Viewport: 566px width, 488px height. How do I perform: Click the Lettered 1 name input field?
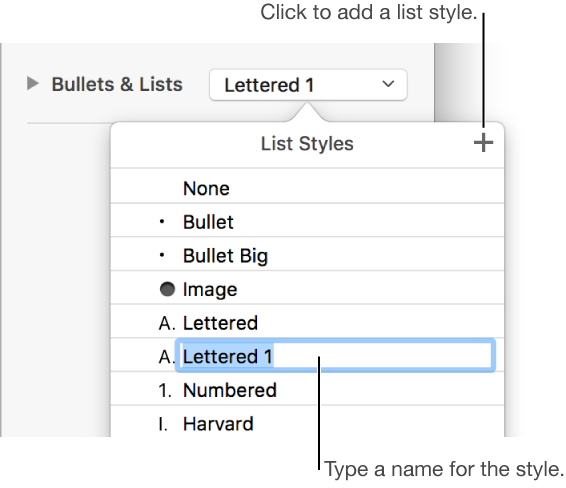click(x=335, y=355)
